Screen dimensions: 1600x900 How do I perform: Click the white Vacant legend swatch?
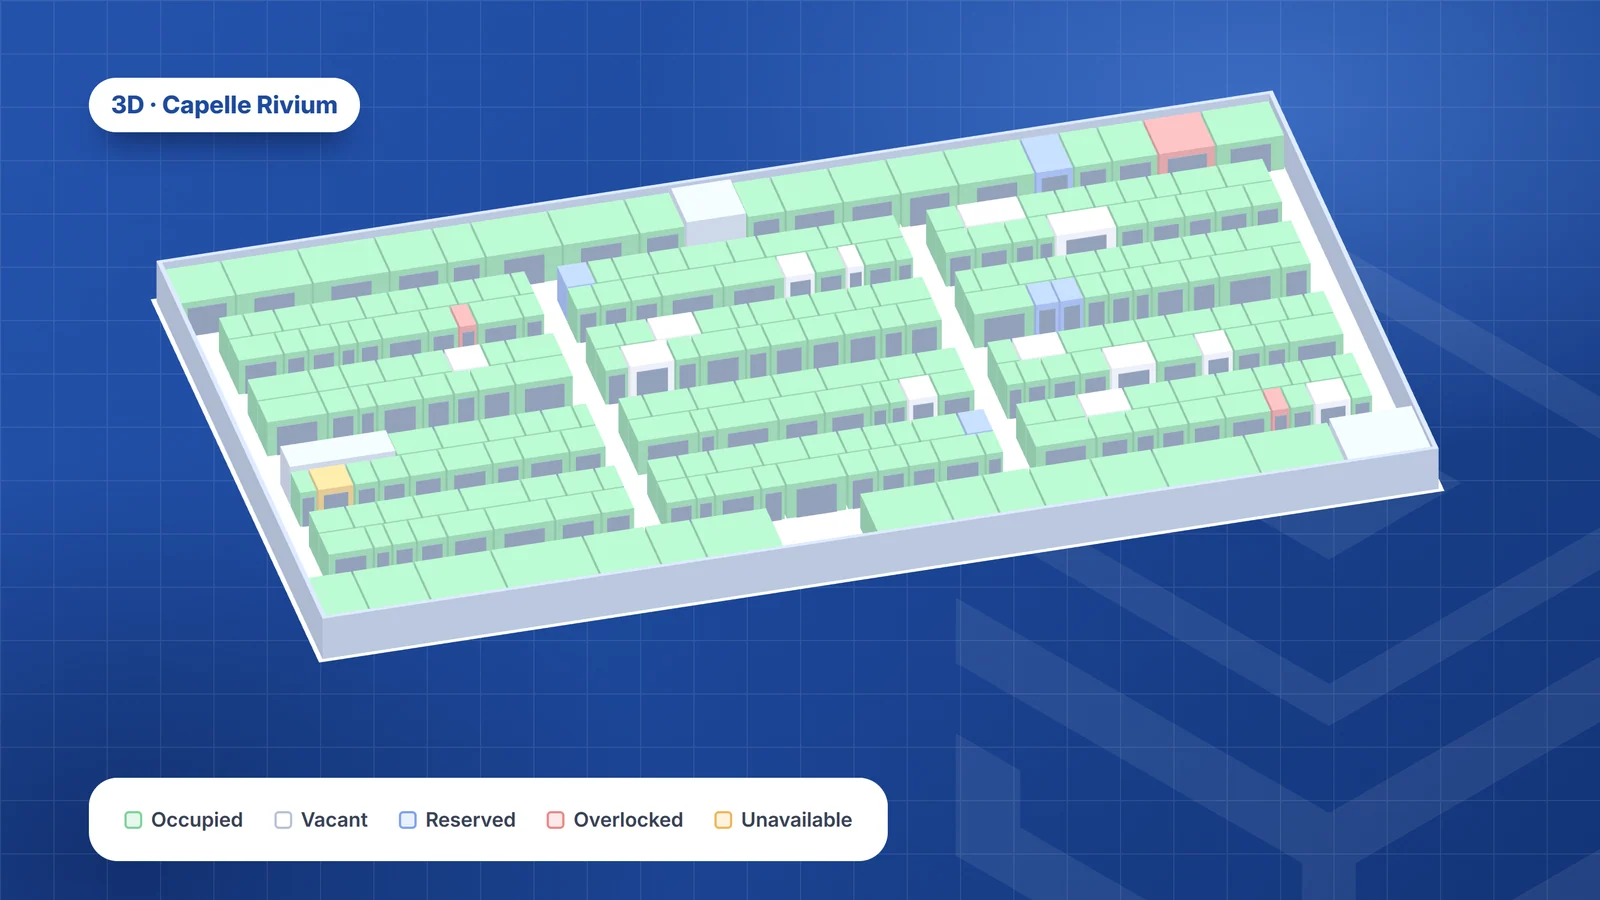click(x=283, y=820)
